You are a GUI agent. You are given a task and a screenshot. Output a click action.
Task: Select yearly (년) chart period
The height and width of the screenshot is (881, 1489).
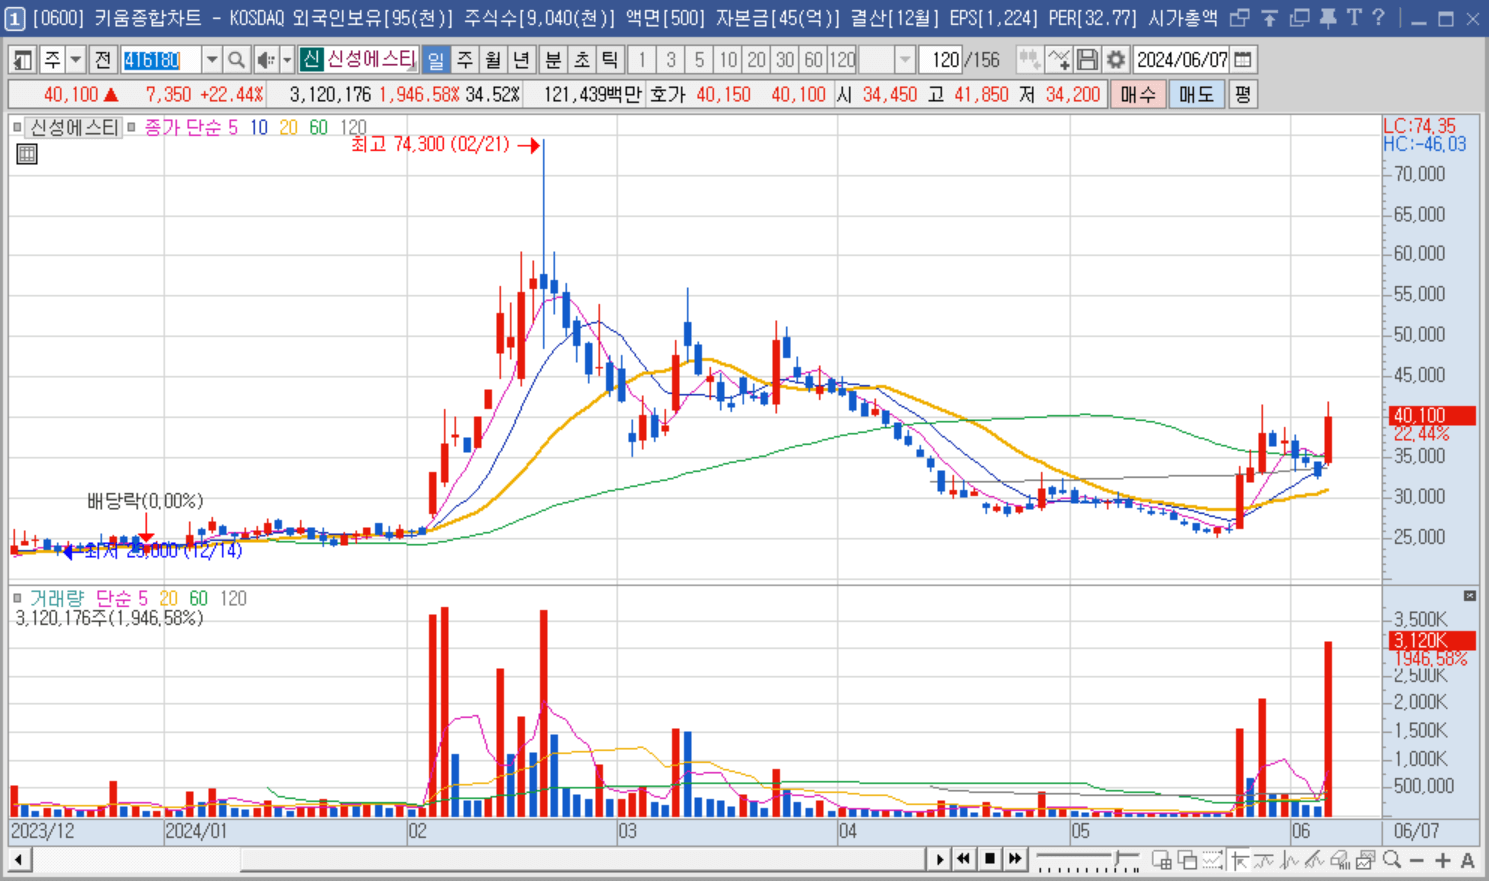click(x=521, y=60)
